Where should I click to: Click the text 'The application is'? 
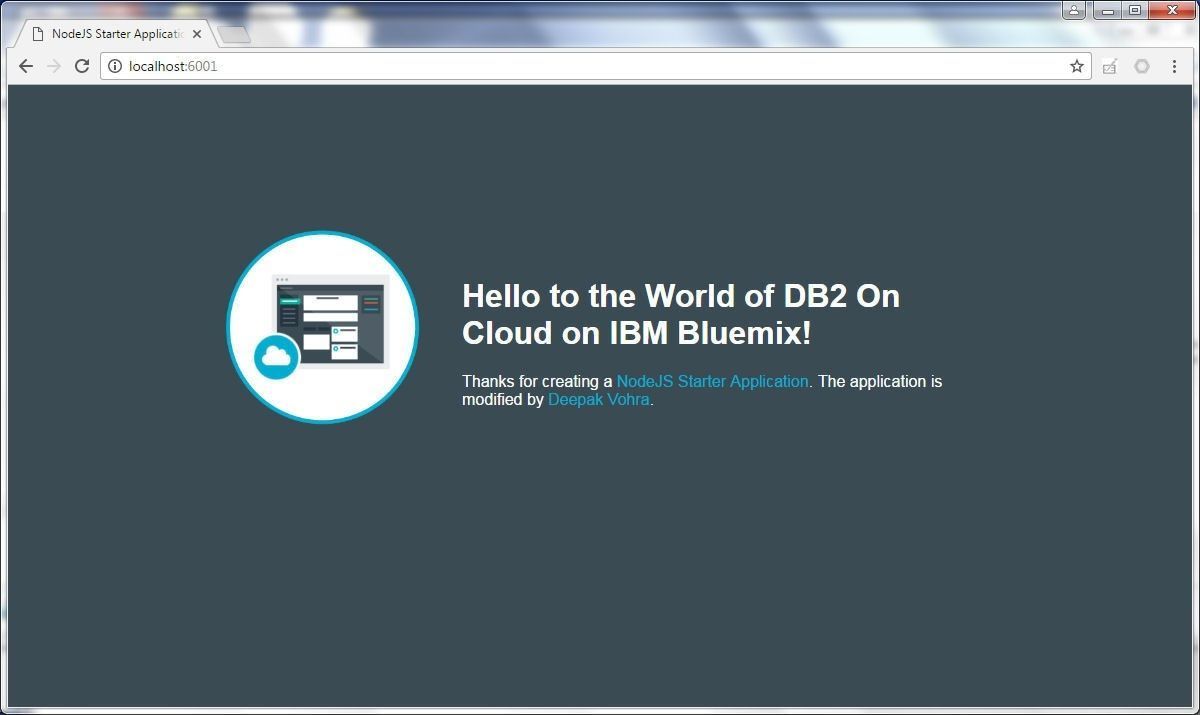point(880,381)
